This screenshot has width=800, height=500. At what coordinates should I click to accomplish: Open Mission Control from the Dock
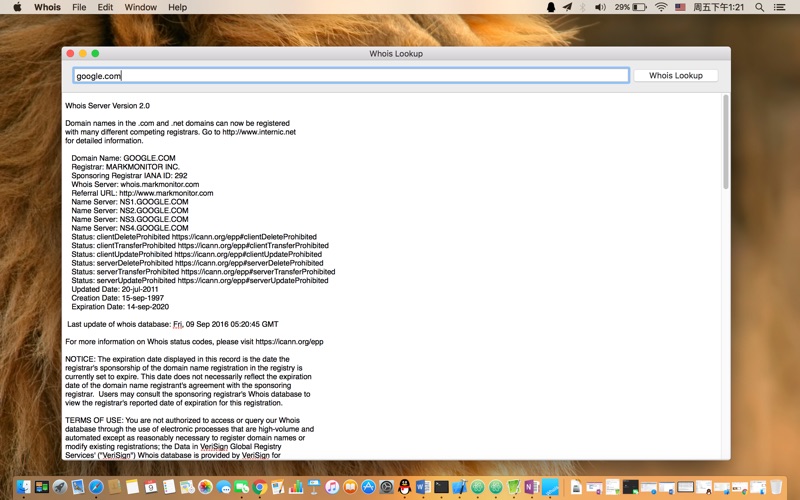click(x=42, y=487)
